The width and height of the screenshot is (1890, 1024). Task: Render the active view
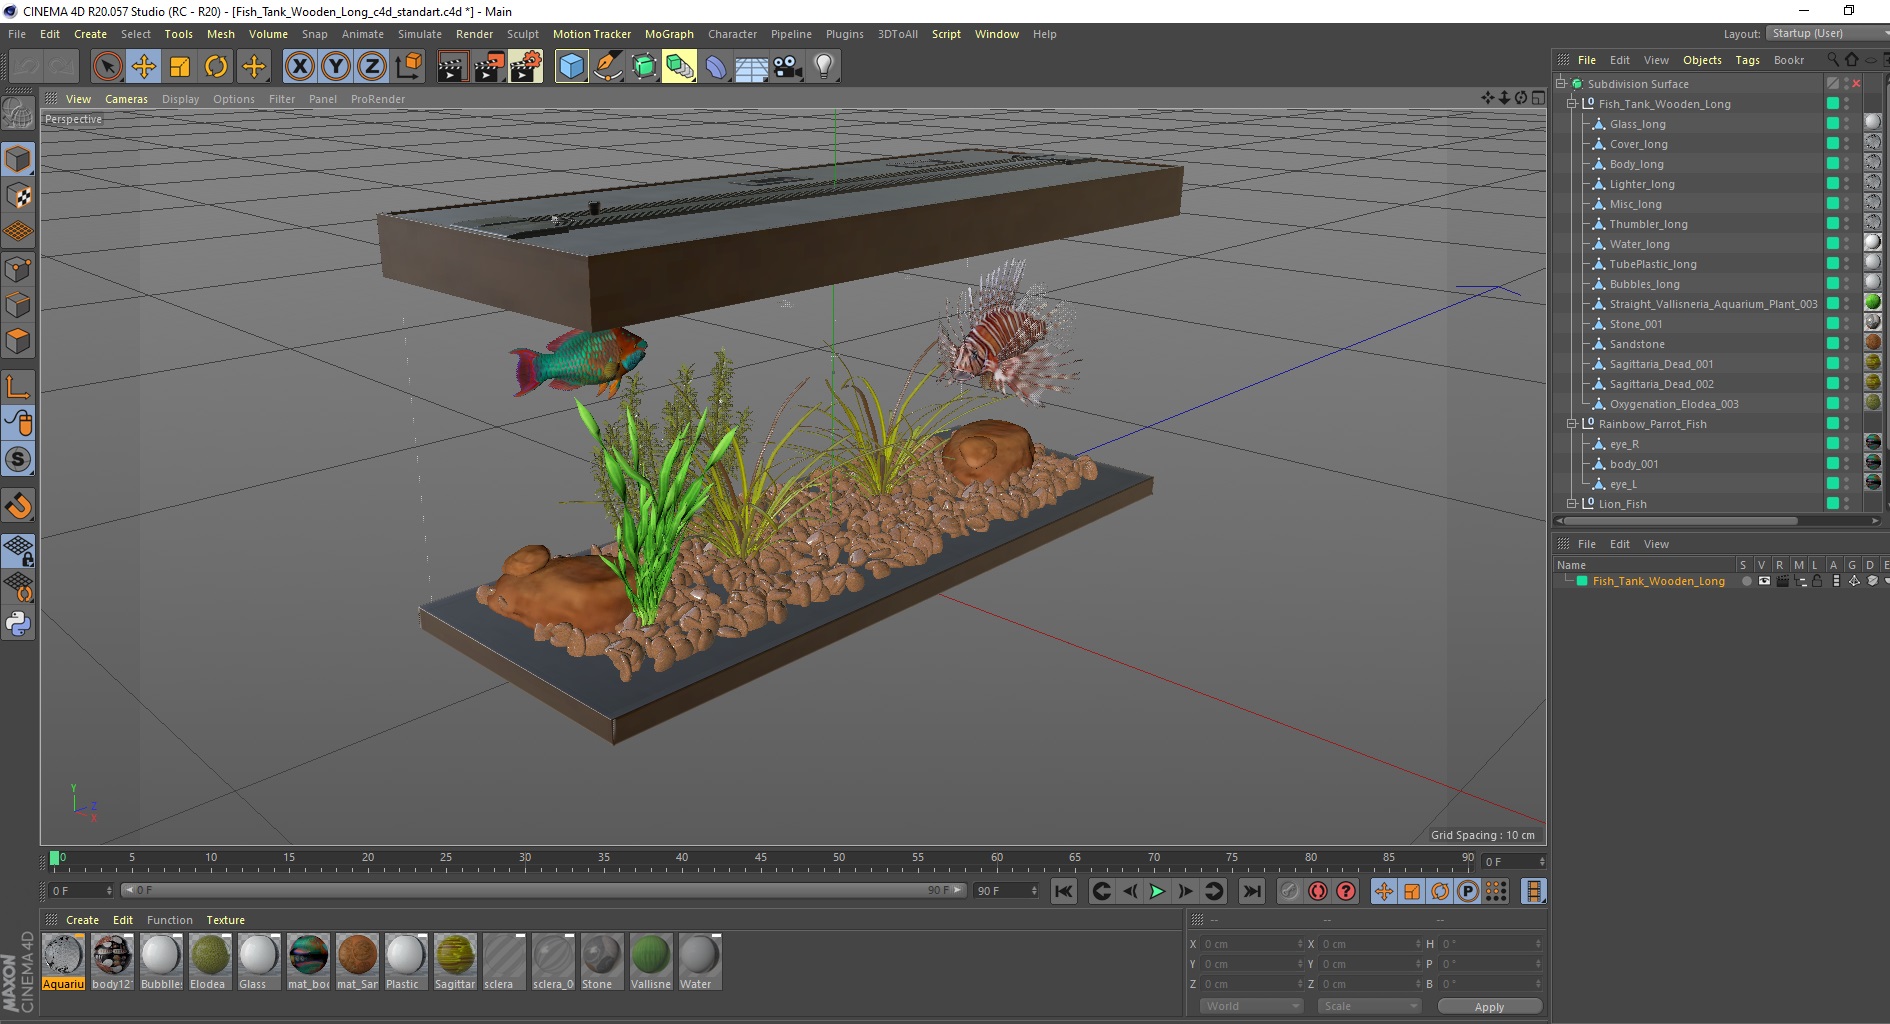tap(452, 67)
